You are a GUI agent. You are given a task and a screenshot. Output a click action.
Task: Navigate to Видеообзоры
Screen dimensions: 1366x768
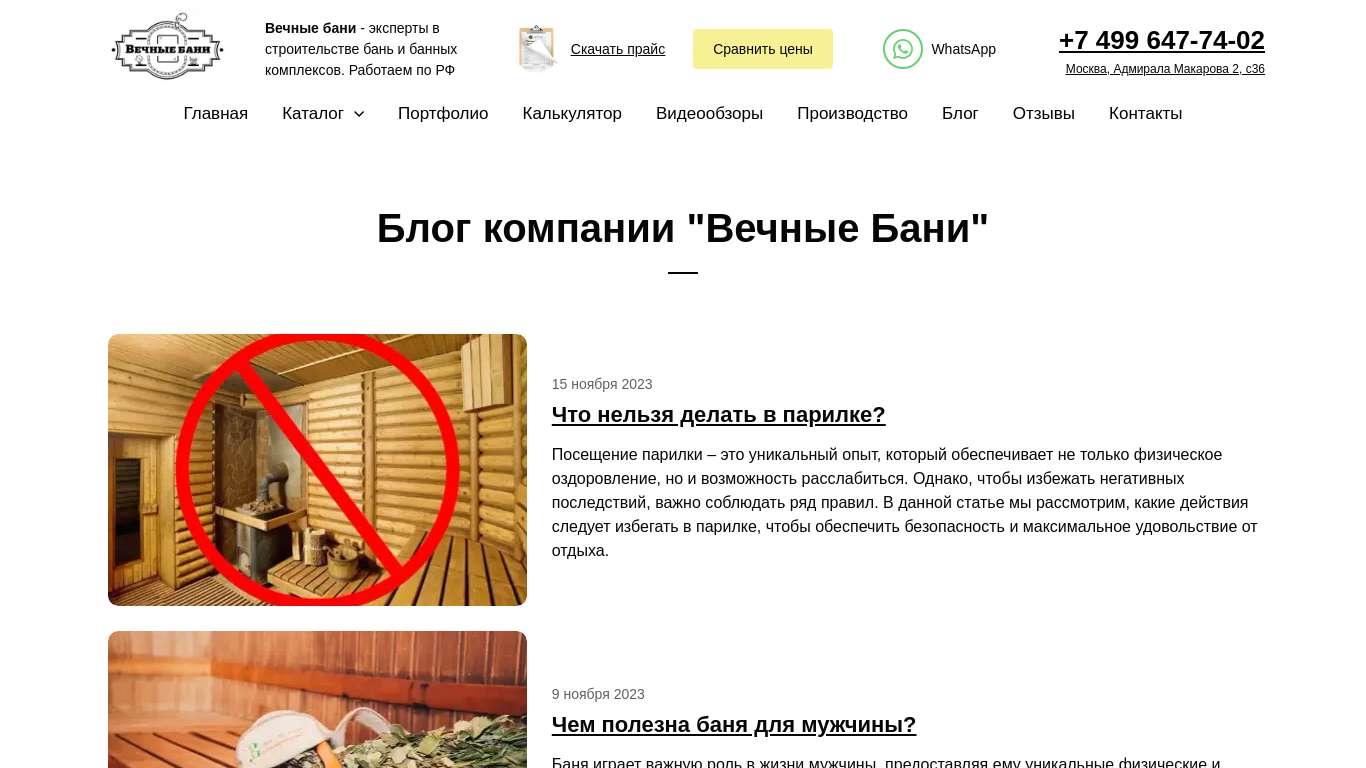coord(709,114)
